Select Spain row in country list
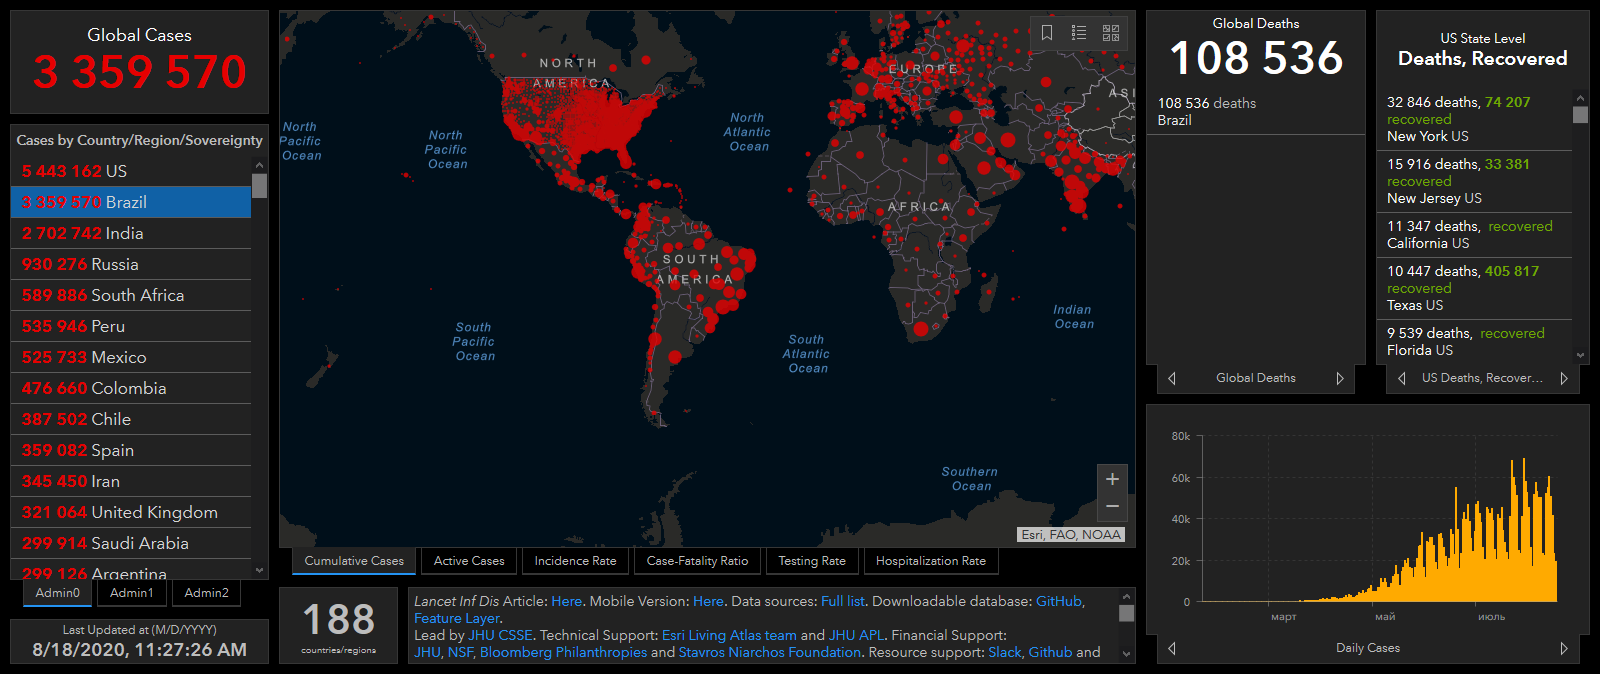This screenshot has height=674, width=1600. pos(131,450)
